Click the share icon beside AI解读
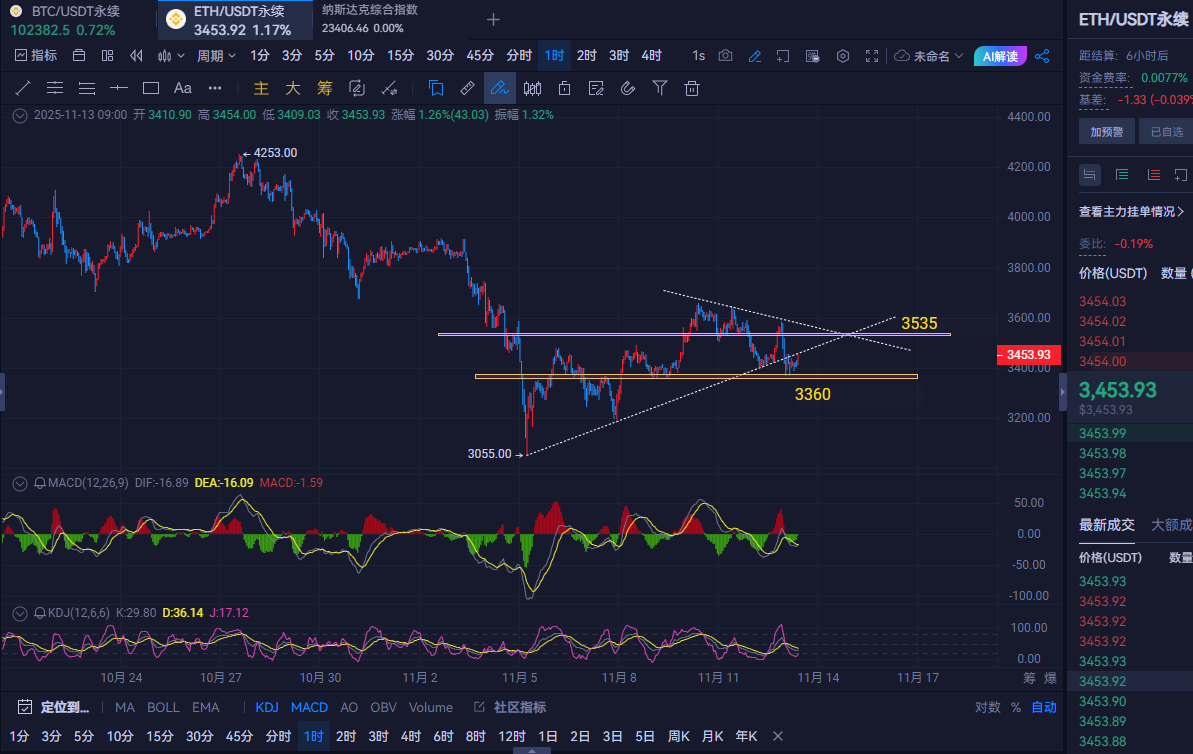 (x=1042, y=56)
